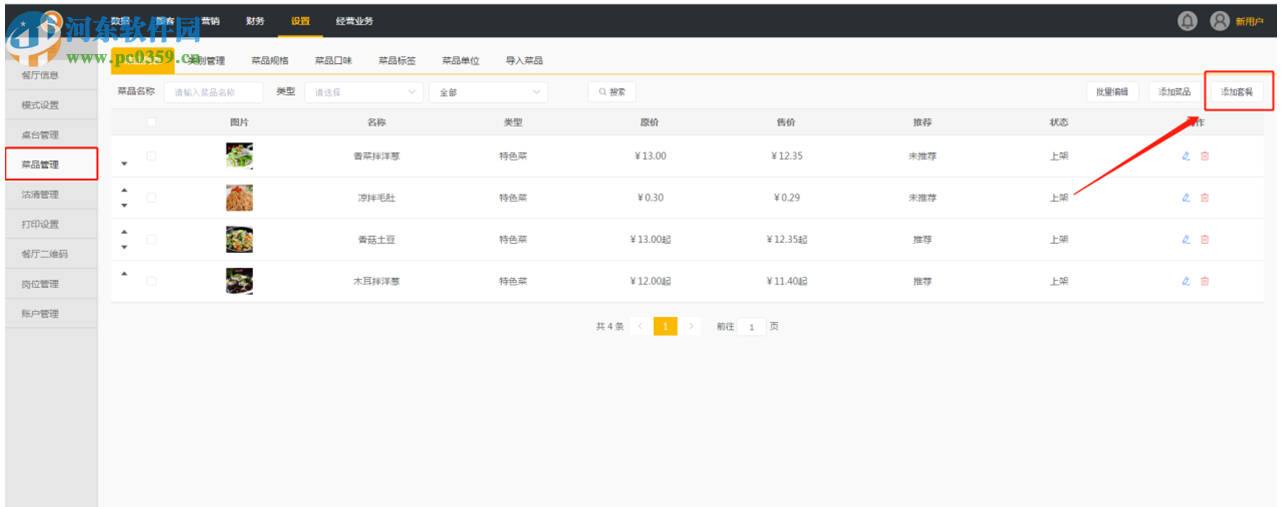1285x507 pixels.
Task: Edit the 香菇土豆 dish
Action: click(1186, 240)
